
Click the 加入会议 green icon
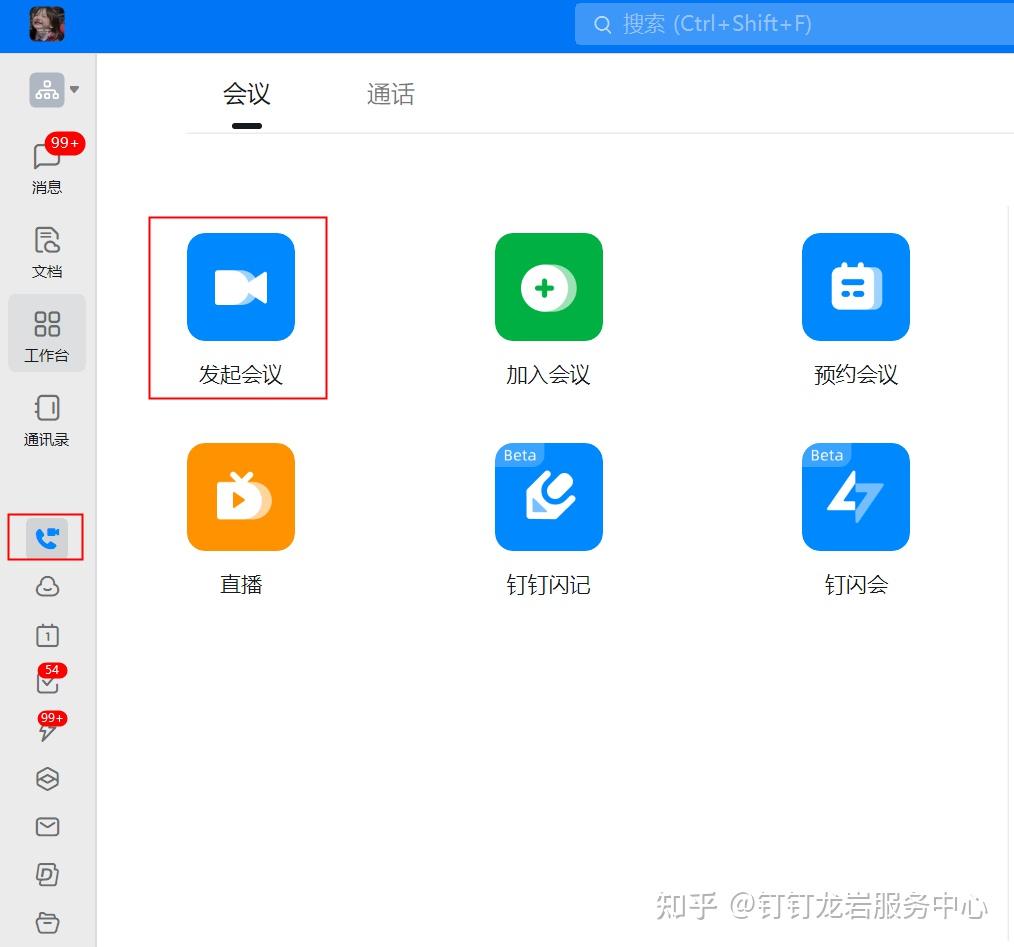[x=548, y=287]
